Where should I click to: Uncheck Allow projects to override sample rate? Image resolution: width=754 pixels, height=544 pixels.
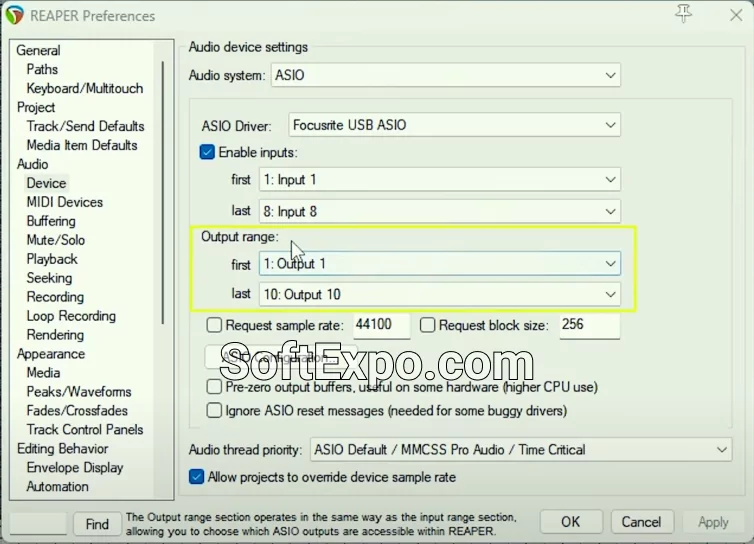tap(197, 477)
